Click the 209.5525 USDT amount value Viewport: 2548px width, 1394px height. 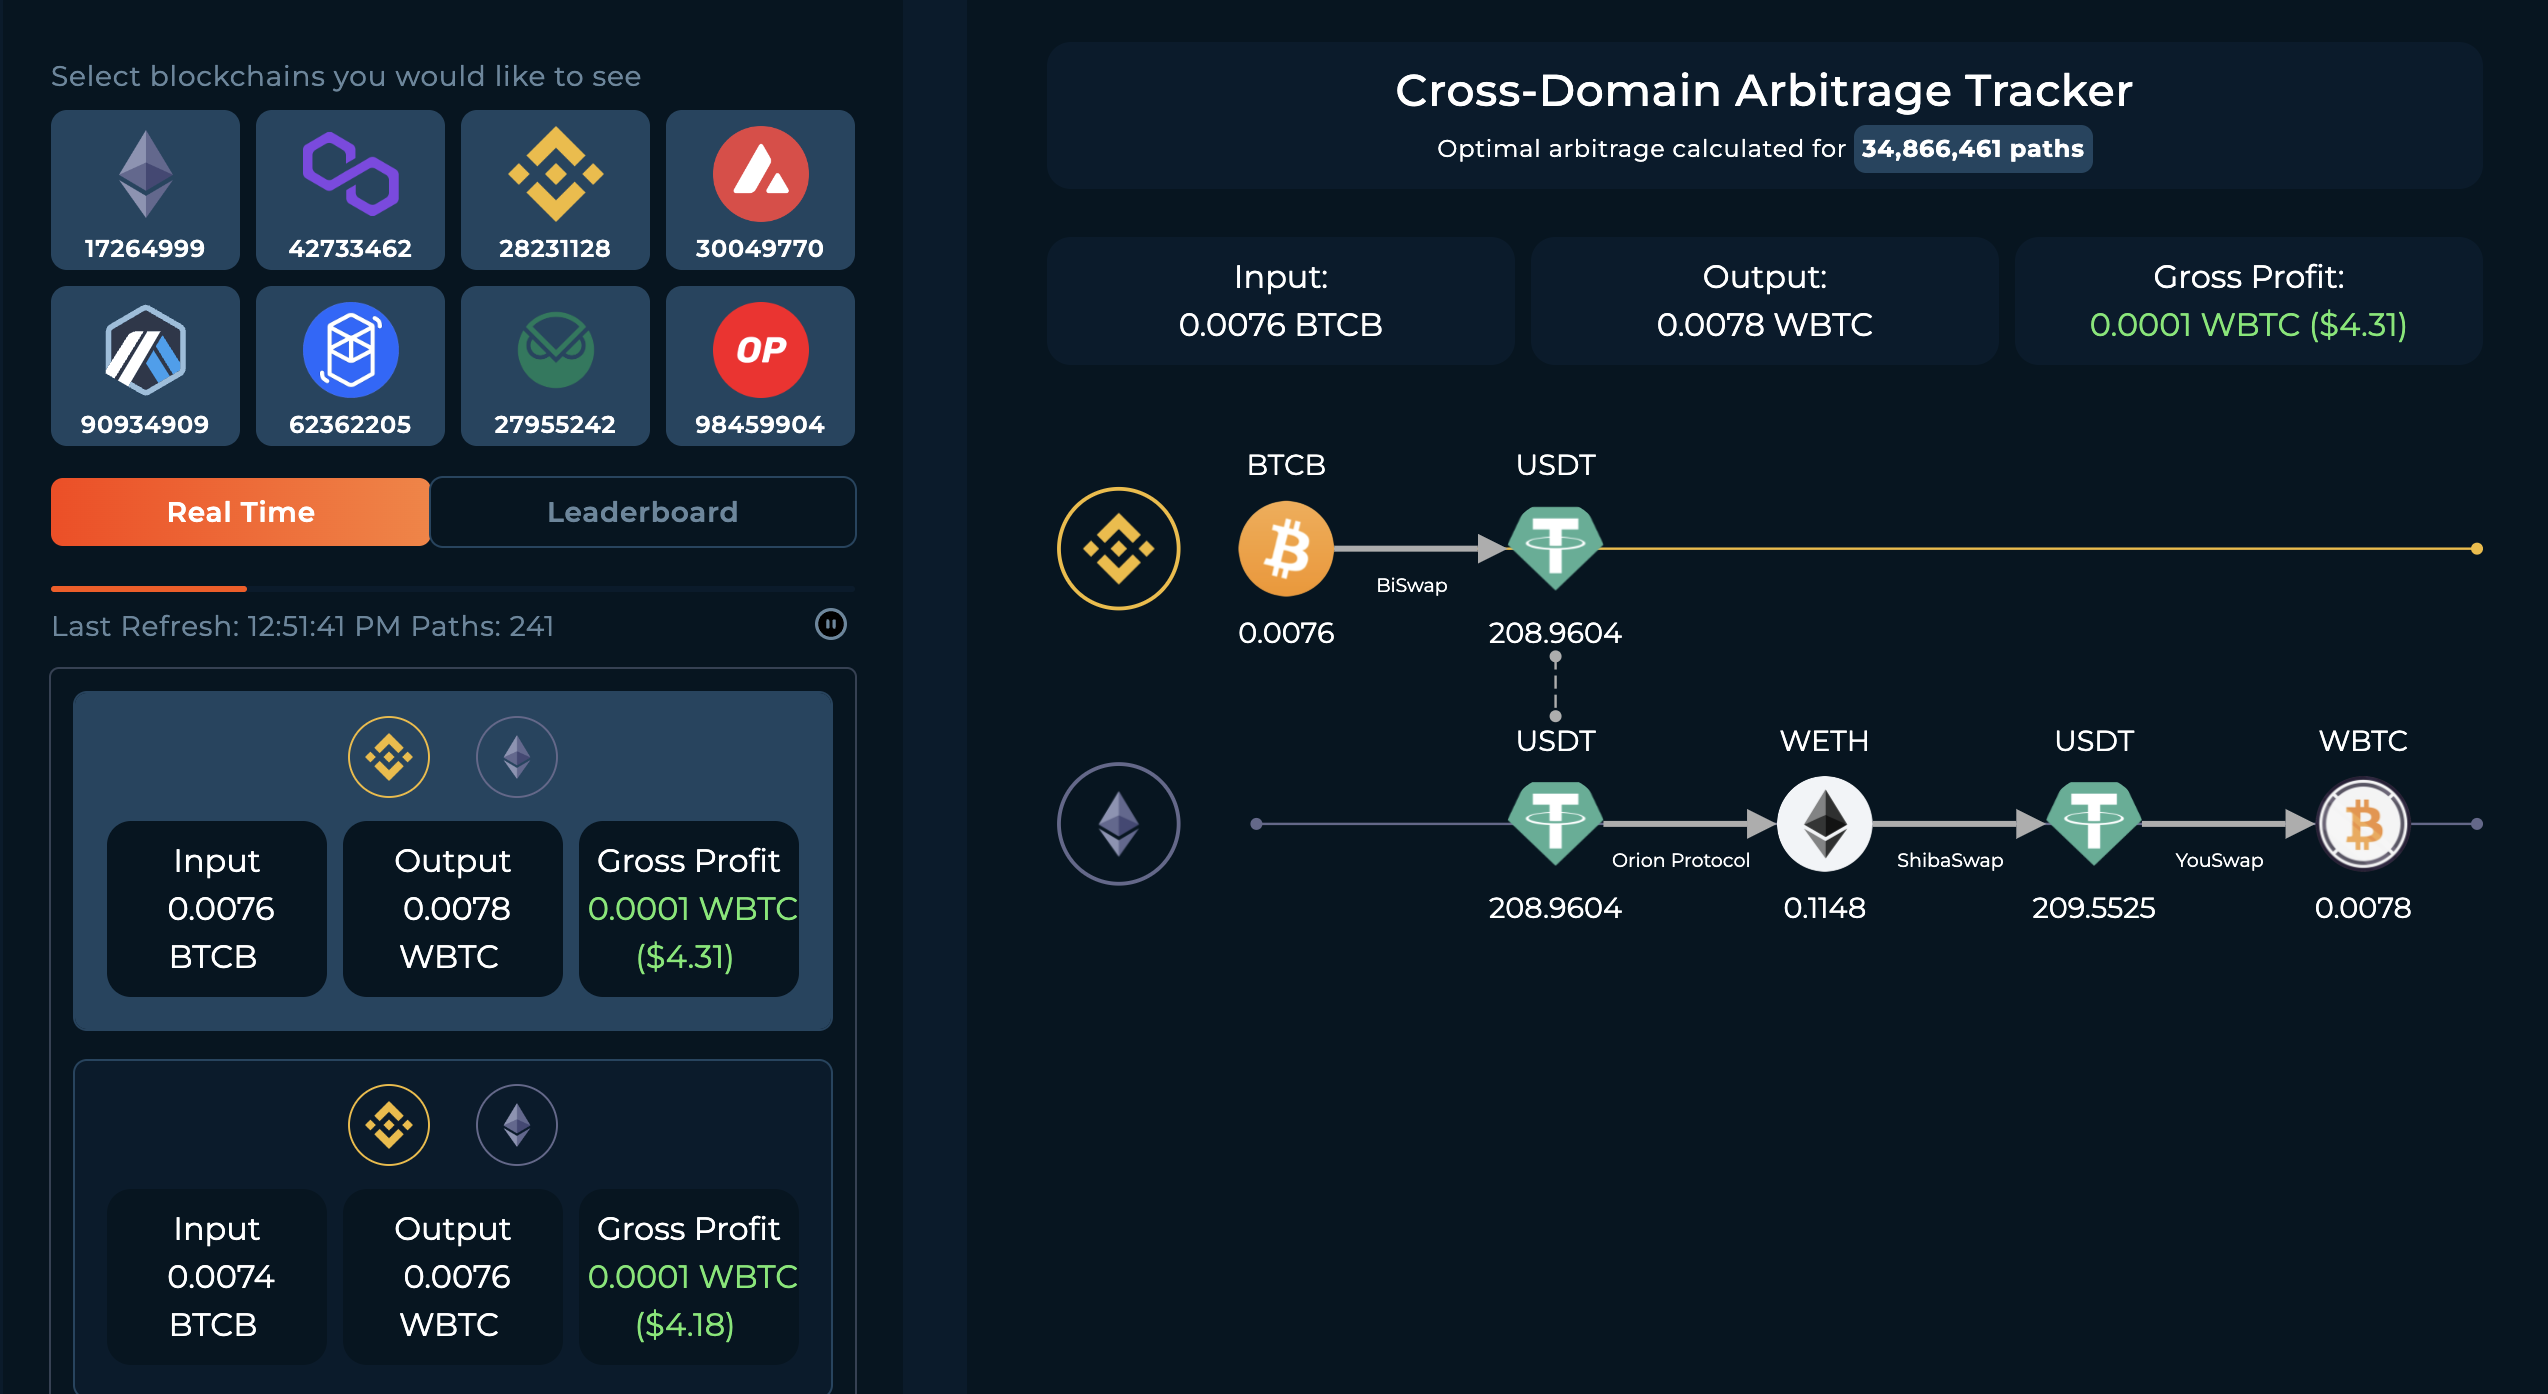coord(2094,908)
